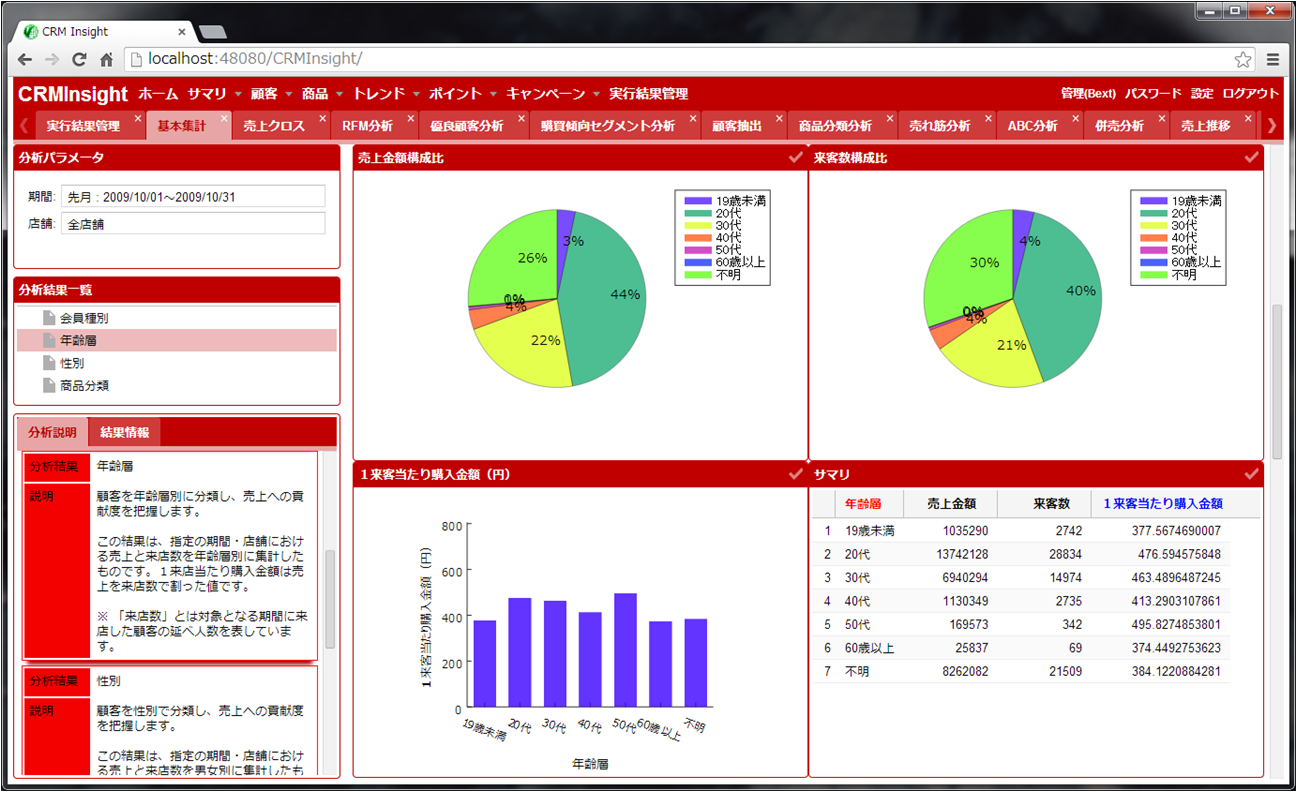Toggle the checkmark on the 売上金額構成比 panel
This screenshot has width=1297, height=792.
click(796, 157)
